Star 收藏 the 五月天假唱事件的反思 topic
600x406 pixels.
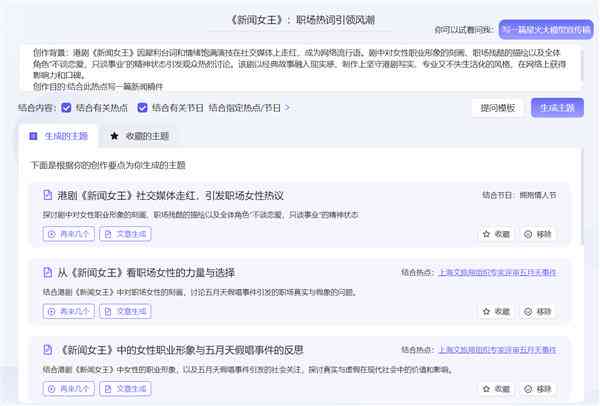[x=496, y=389]
